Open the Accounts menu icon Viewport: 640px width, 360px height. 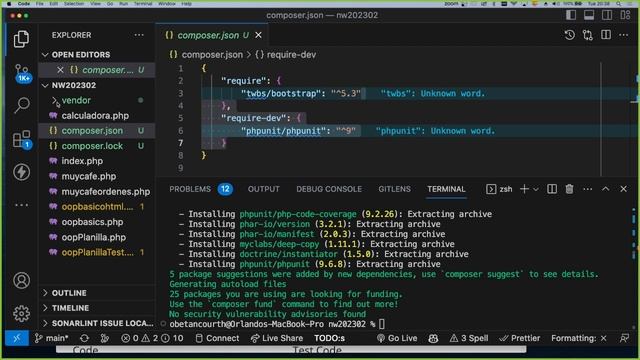pos(21,281)
